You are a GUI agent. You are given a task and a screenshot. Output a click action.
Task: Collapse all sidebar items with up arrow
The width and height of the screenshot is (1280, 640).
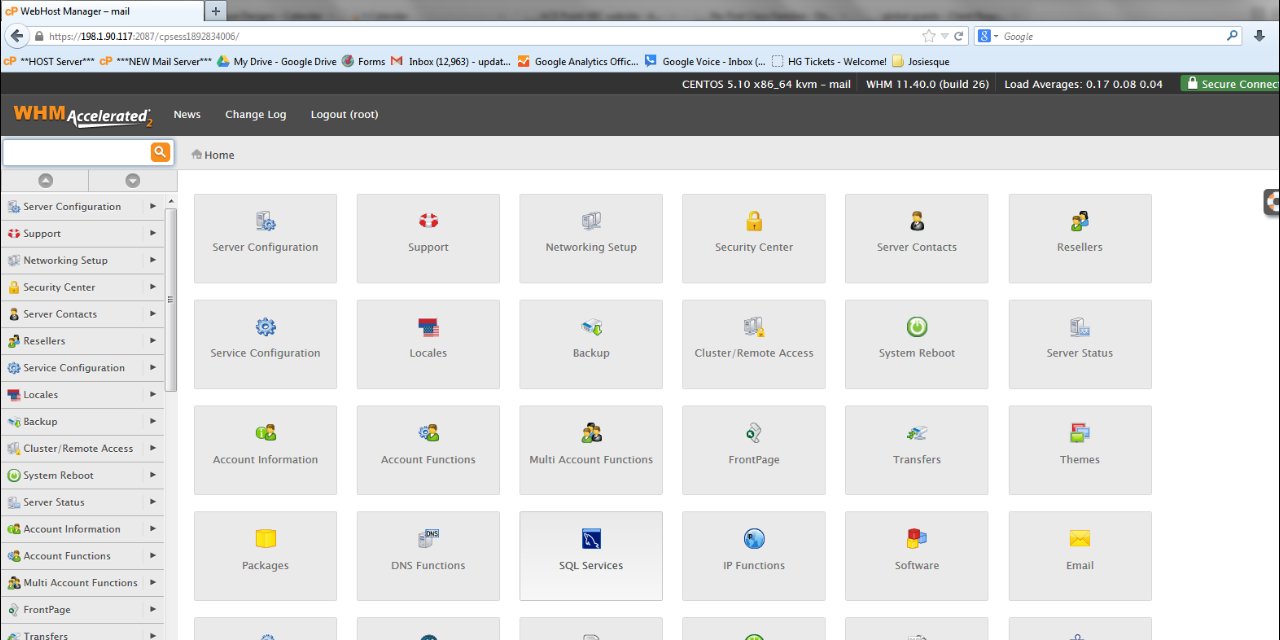(45, 181)
